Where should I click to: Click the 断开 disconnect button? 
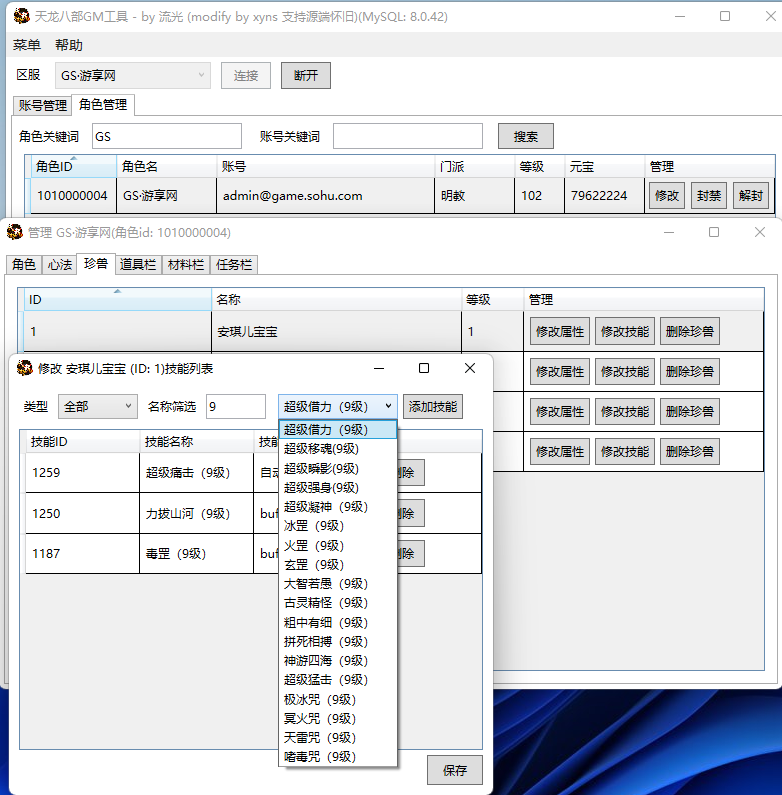click(306, 76)
